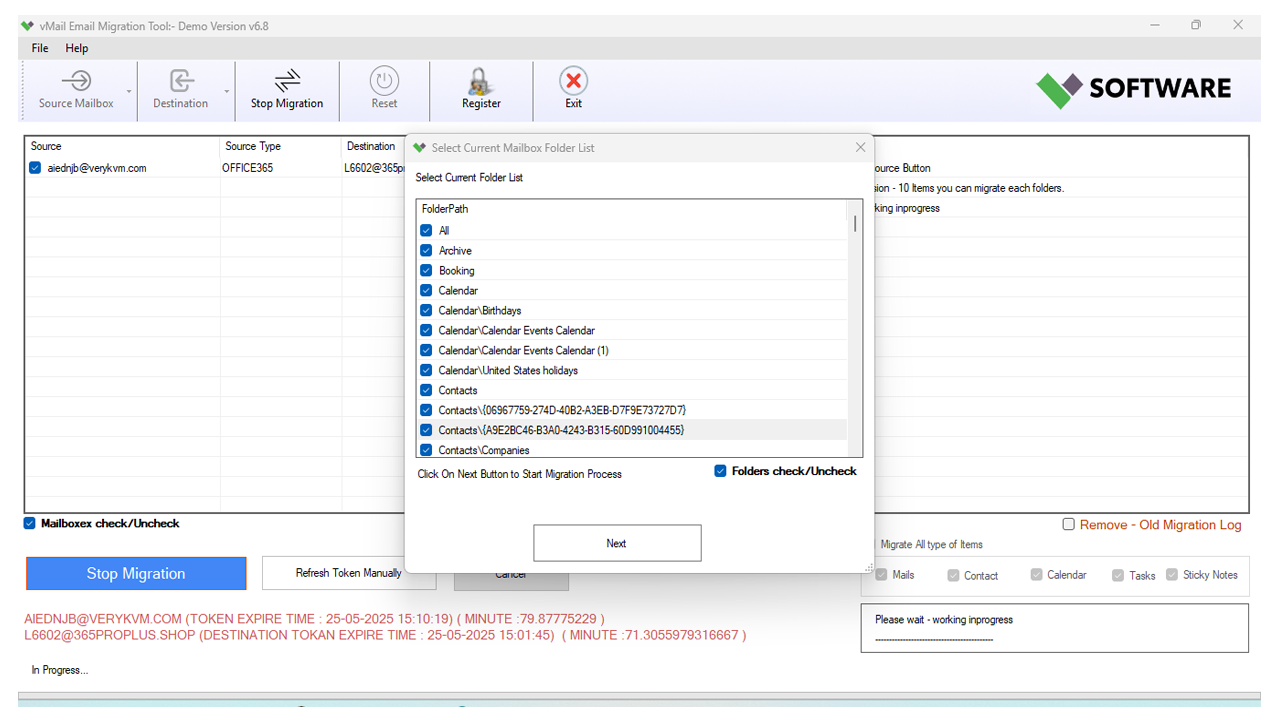This screenshot has height=720, width=1280.
Task: Open the File menu
Action: [x=40, y=48]
